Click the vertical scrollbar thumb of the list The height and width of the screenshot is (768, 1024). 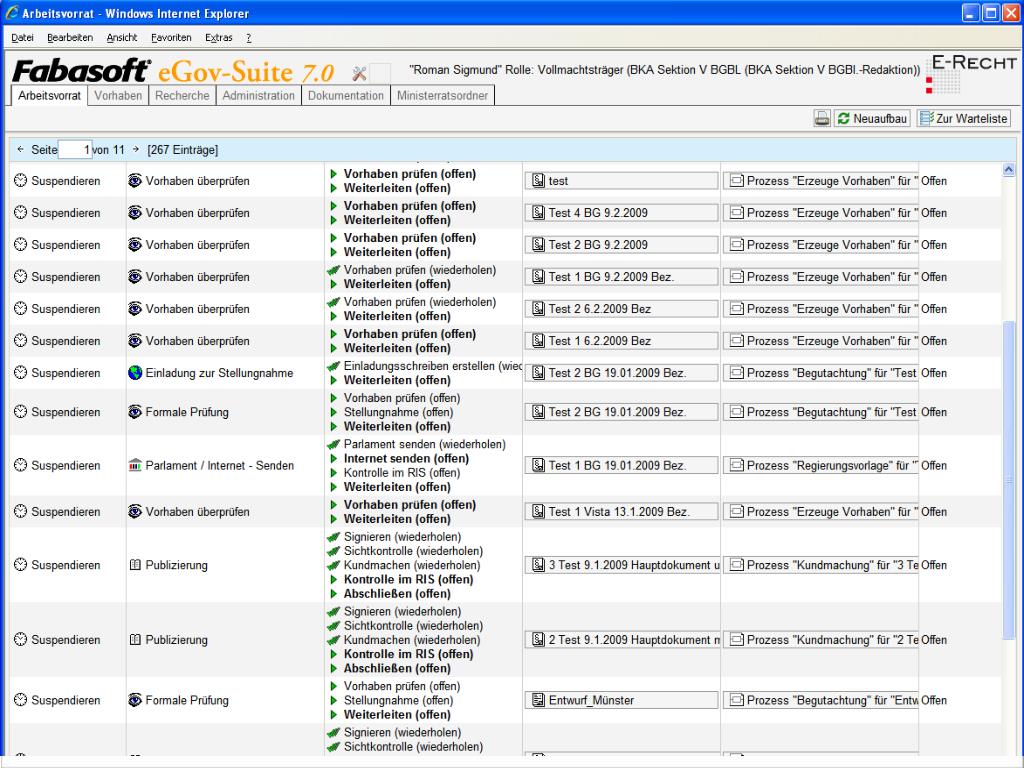pos(1008,481)
